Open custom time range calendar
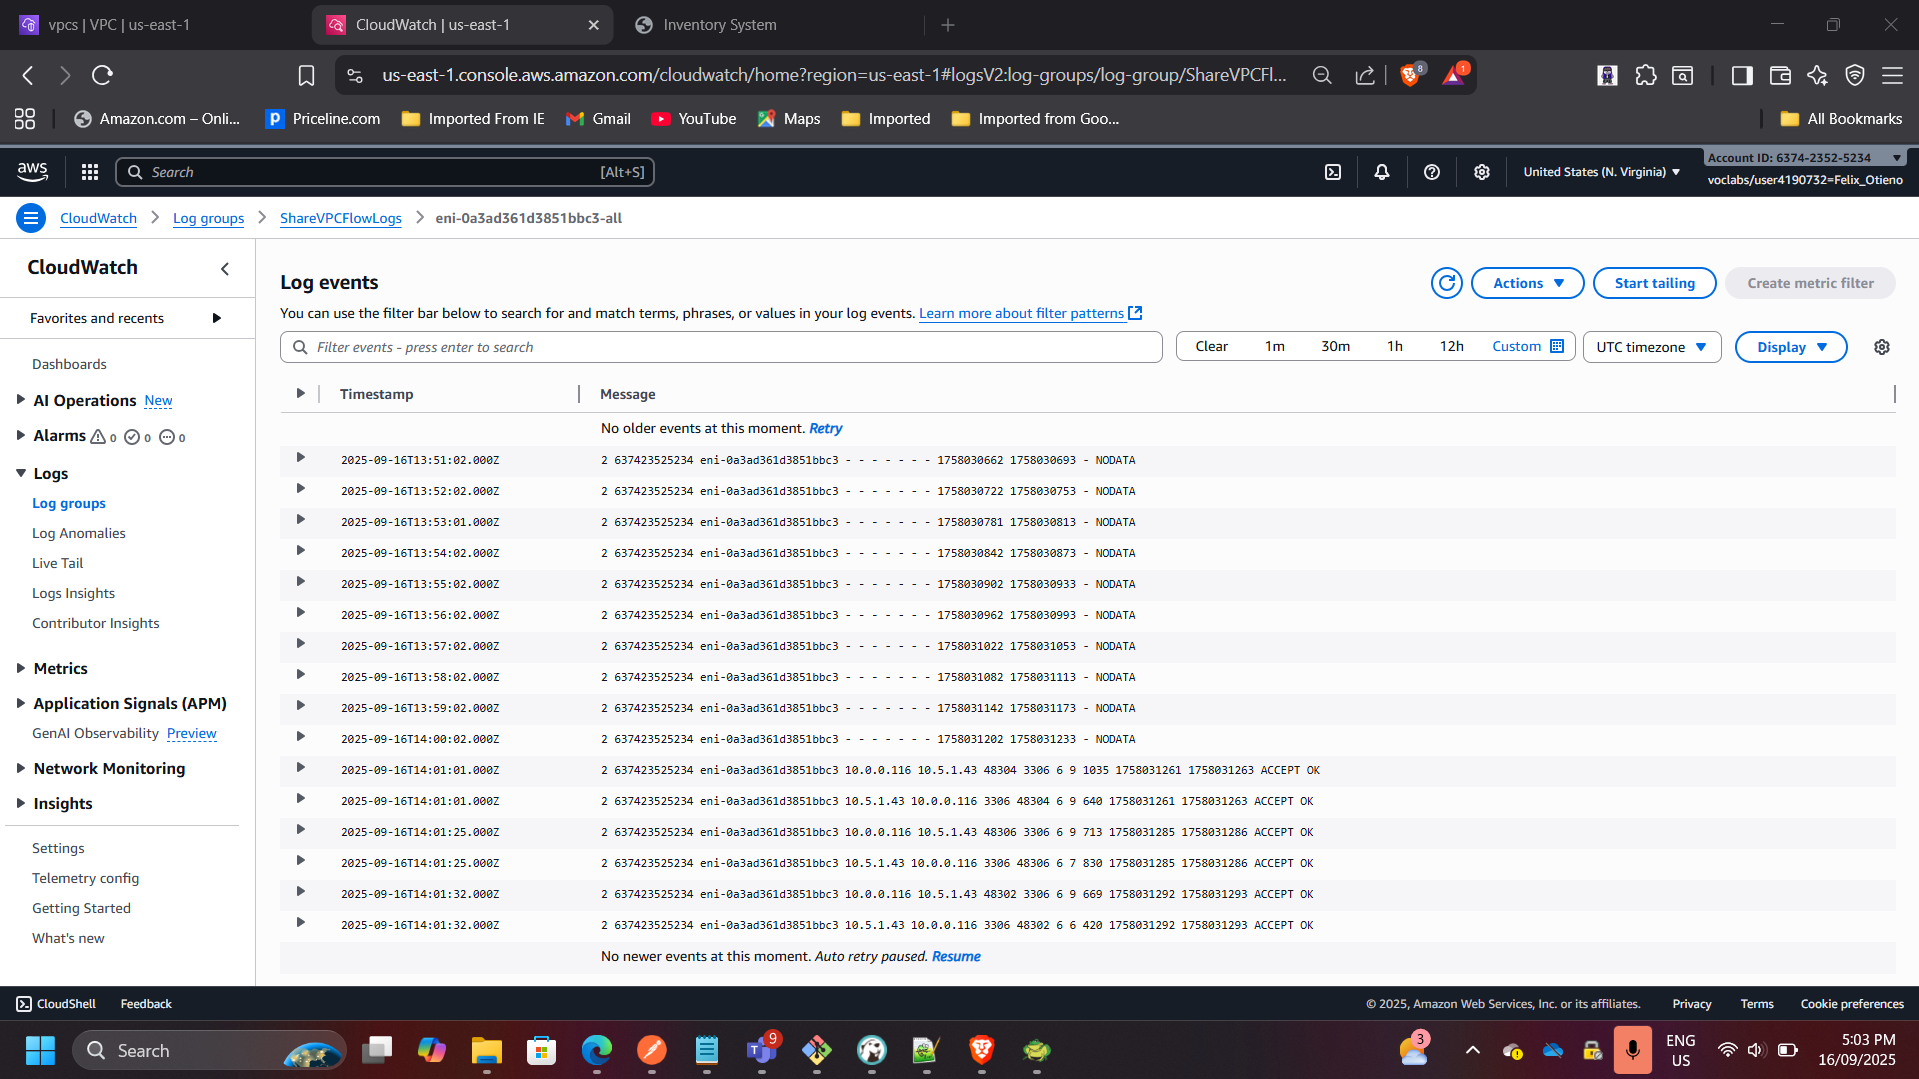Image resolution: width=1919 pixels, height=1079 pixels. point(1527,346)
